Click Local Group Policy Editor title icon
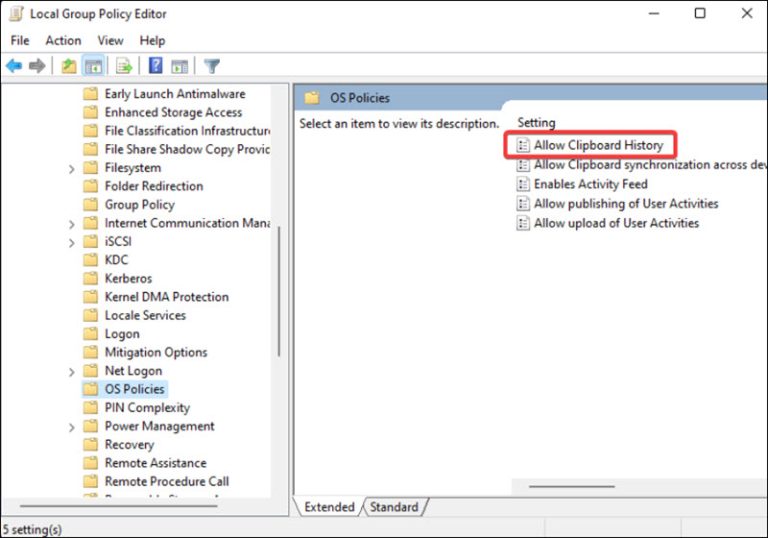 click(16, 14)
